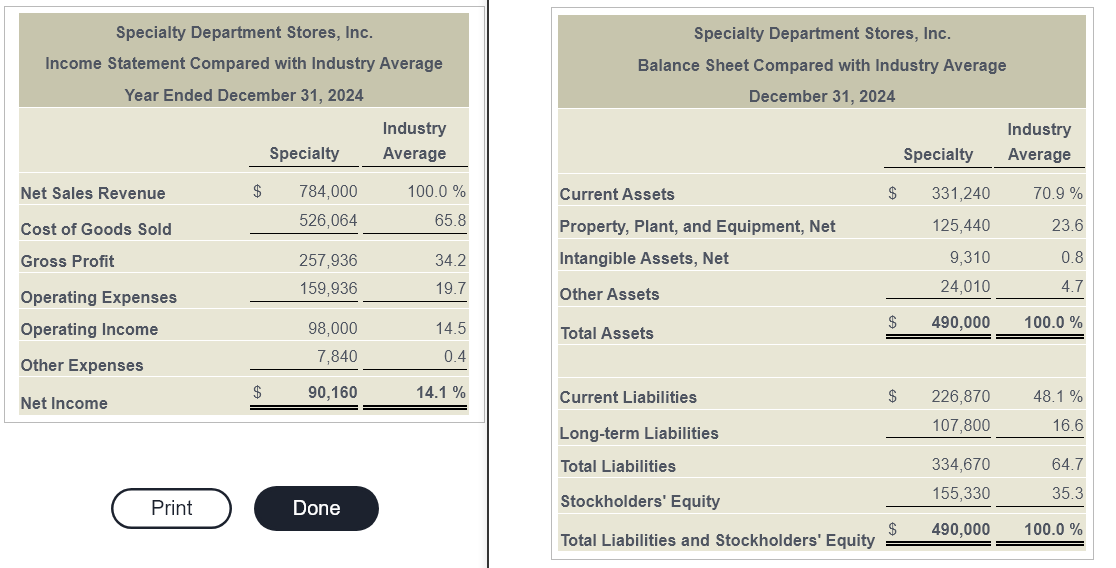Select the Net Income total 90,160
Viewport: 1116px width, 568px height.
point(333,392)
